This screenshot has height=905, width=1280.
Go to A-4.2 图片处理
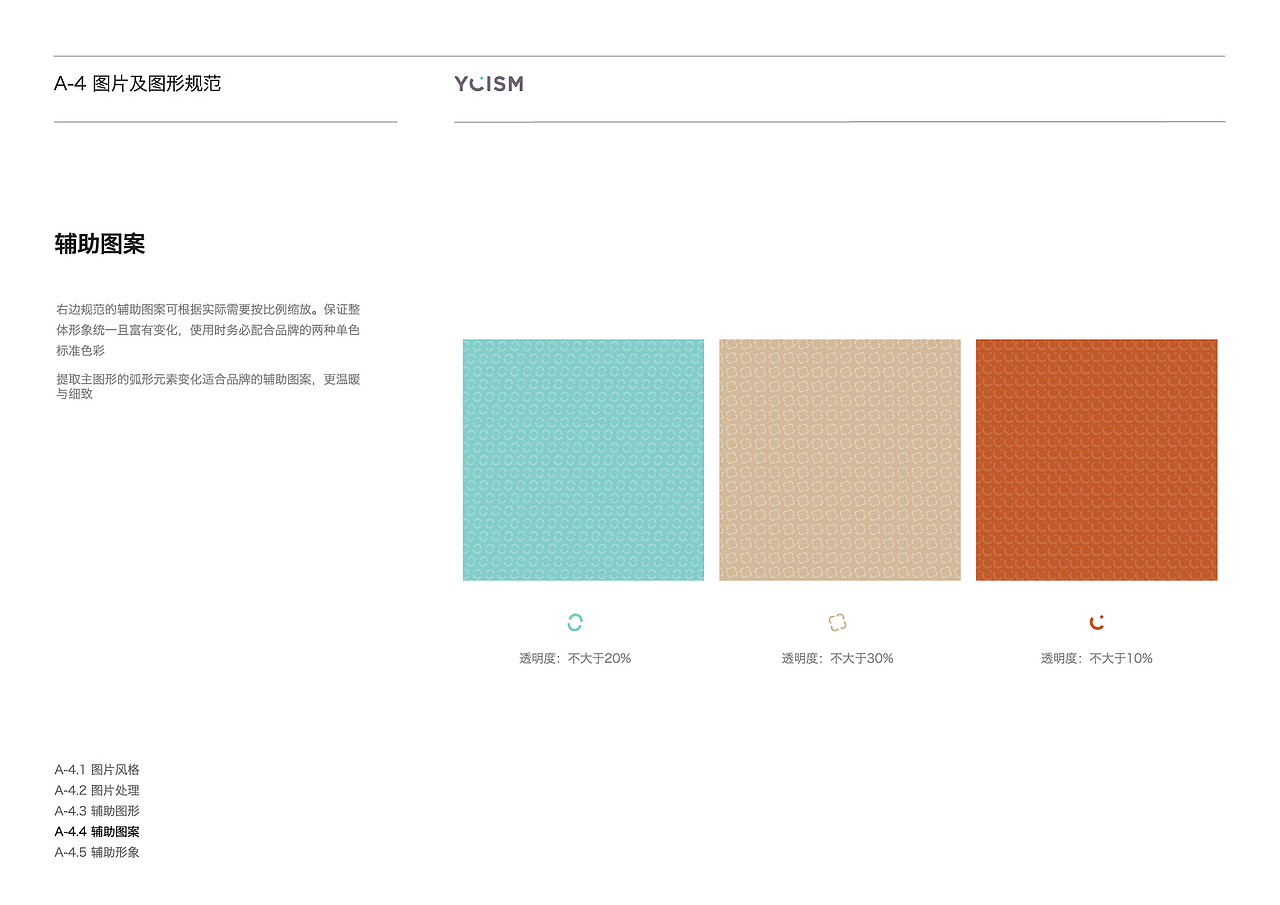tap(97, 791)
